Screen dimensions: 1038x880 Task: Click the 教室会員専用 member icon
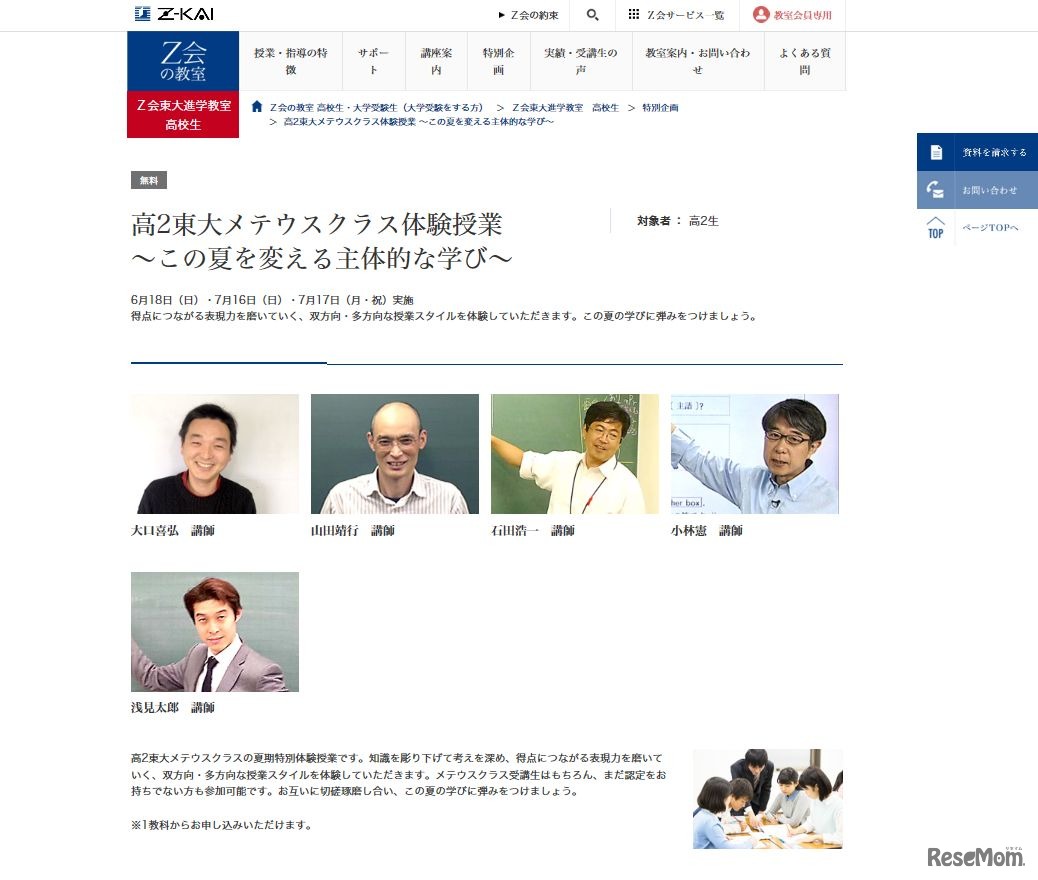tap(760, 15)
